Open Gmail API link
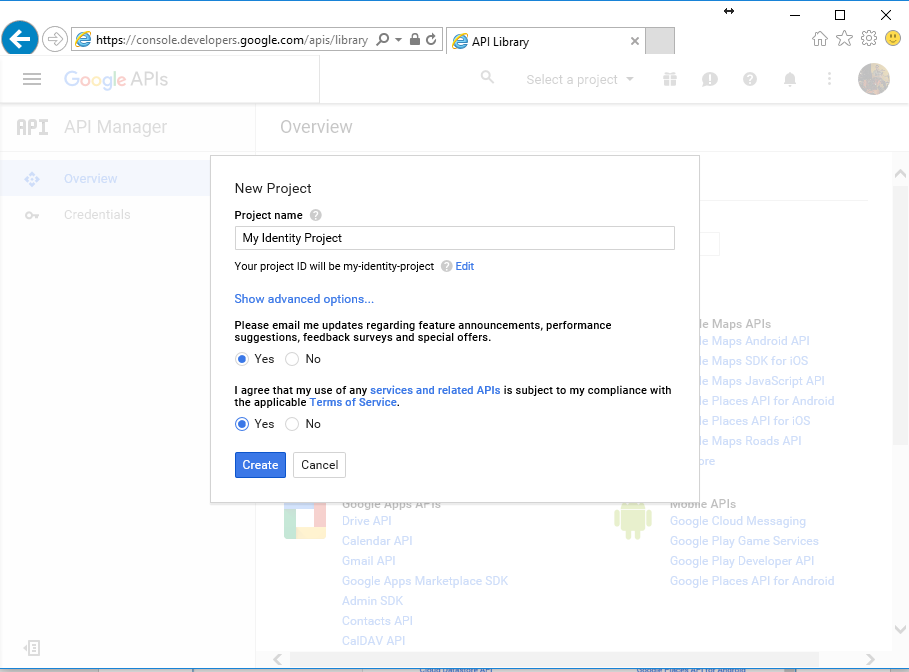 point(369,561)
